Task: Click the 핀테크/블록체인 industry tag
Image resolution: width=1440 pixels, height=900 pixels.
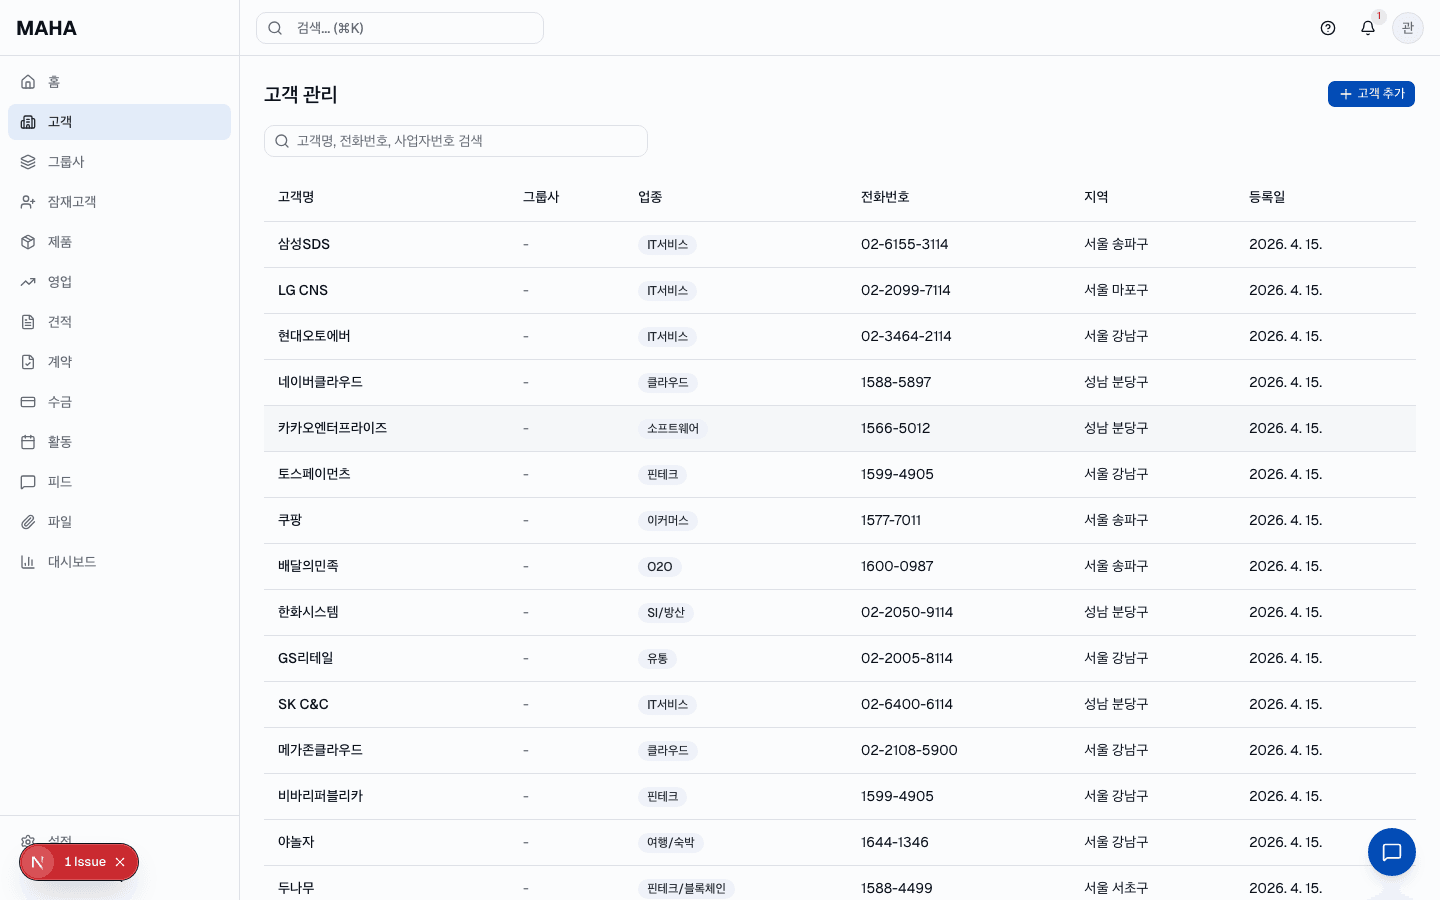Action: point(686,888)
